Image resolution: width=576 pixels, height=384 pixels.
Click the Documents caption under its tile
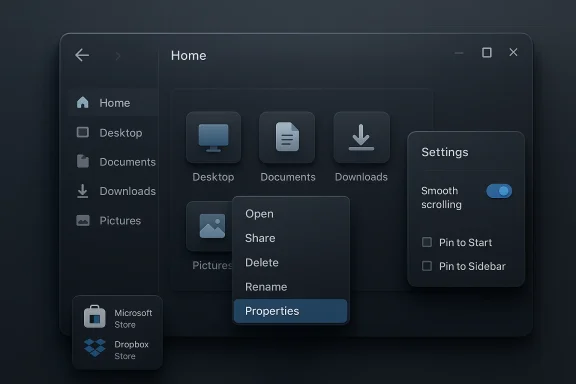tap(288, 177)
